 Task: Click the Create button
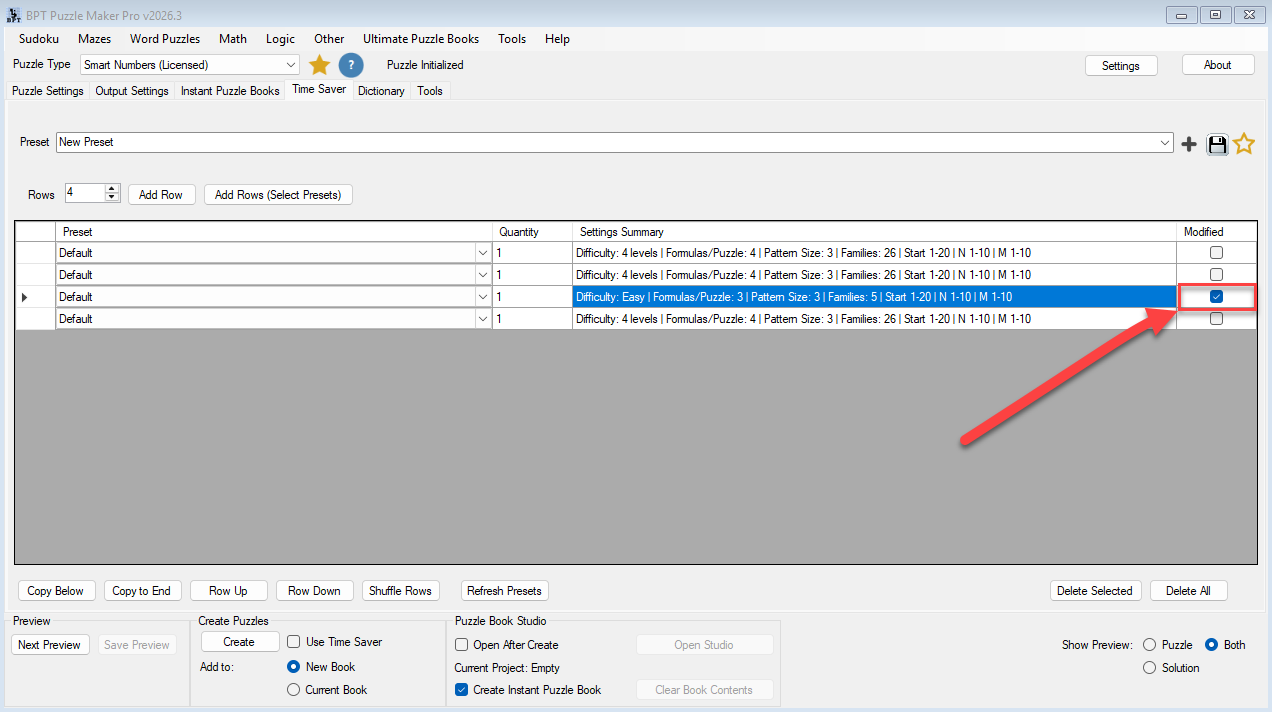coord(239,642)
